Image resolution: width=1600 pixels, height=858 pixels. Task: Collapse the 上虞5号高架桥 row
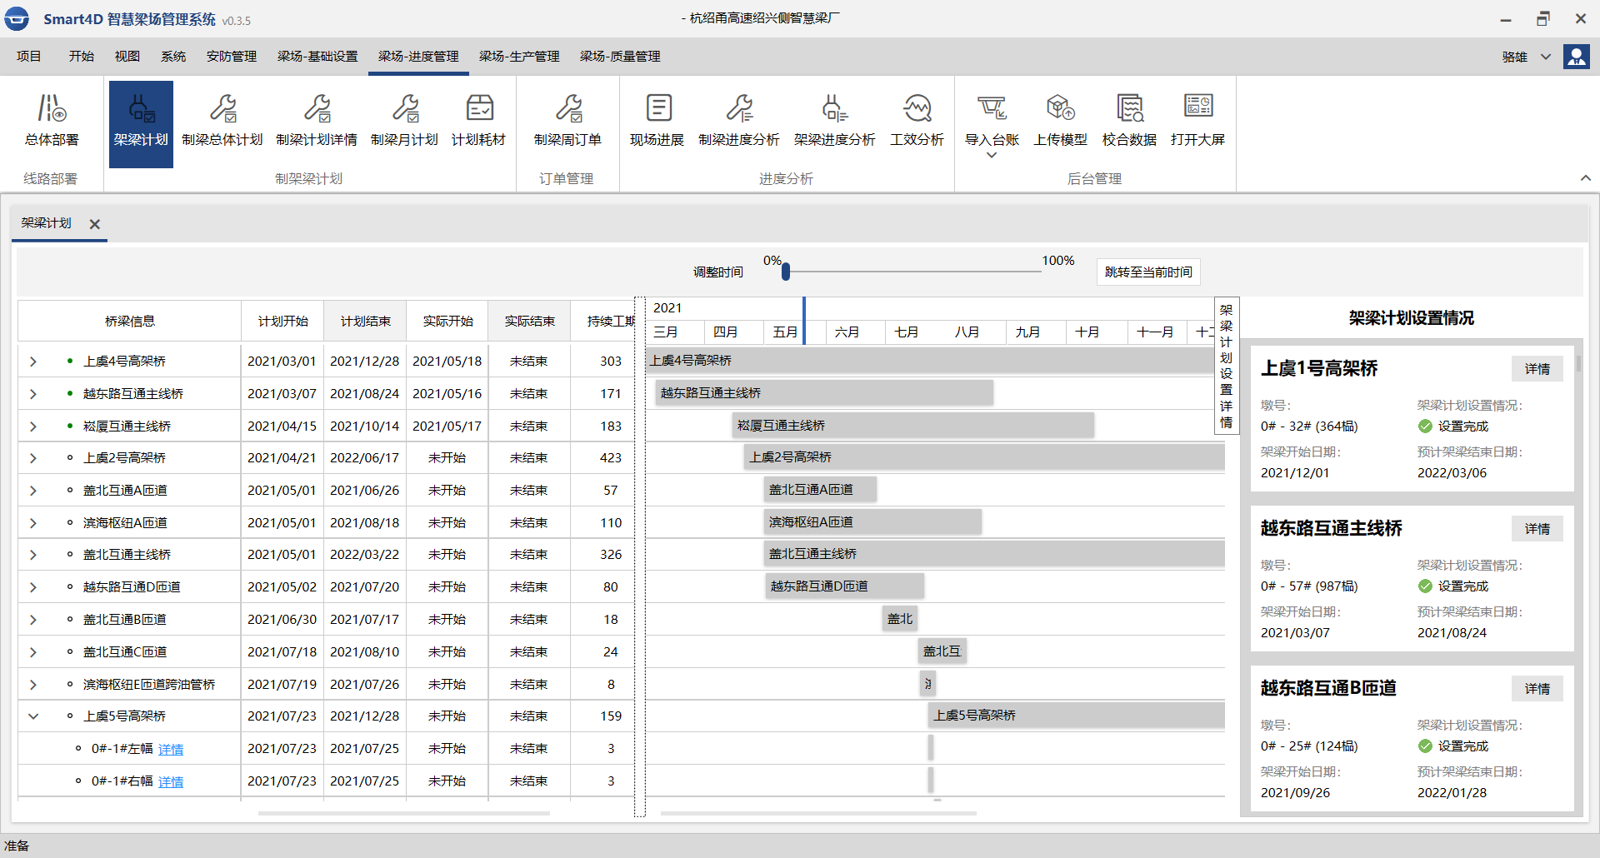click(33, 716)
